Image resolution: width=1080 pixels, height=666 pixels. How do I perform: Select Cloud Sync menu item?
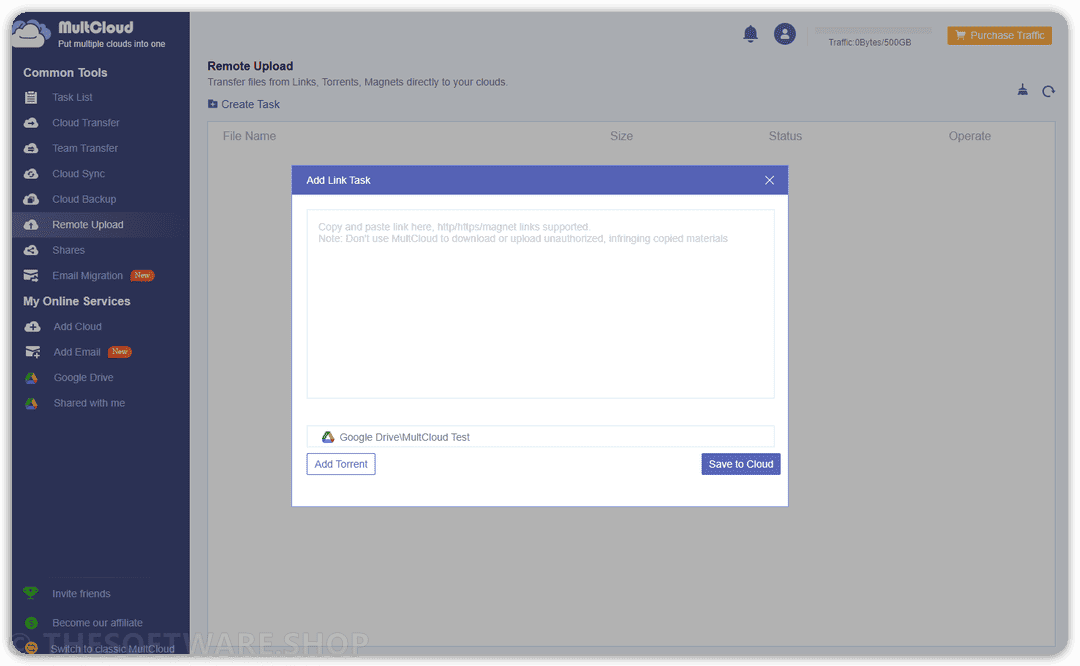pos(79,174)
